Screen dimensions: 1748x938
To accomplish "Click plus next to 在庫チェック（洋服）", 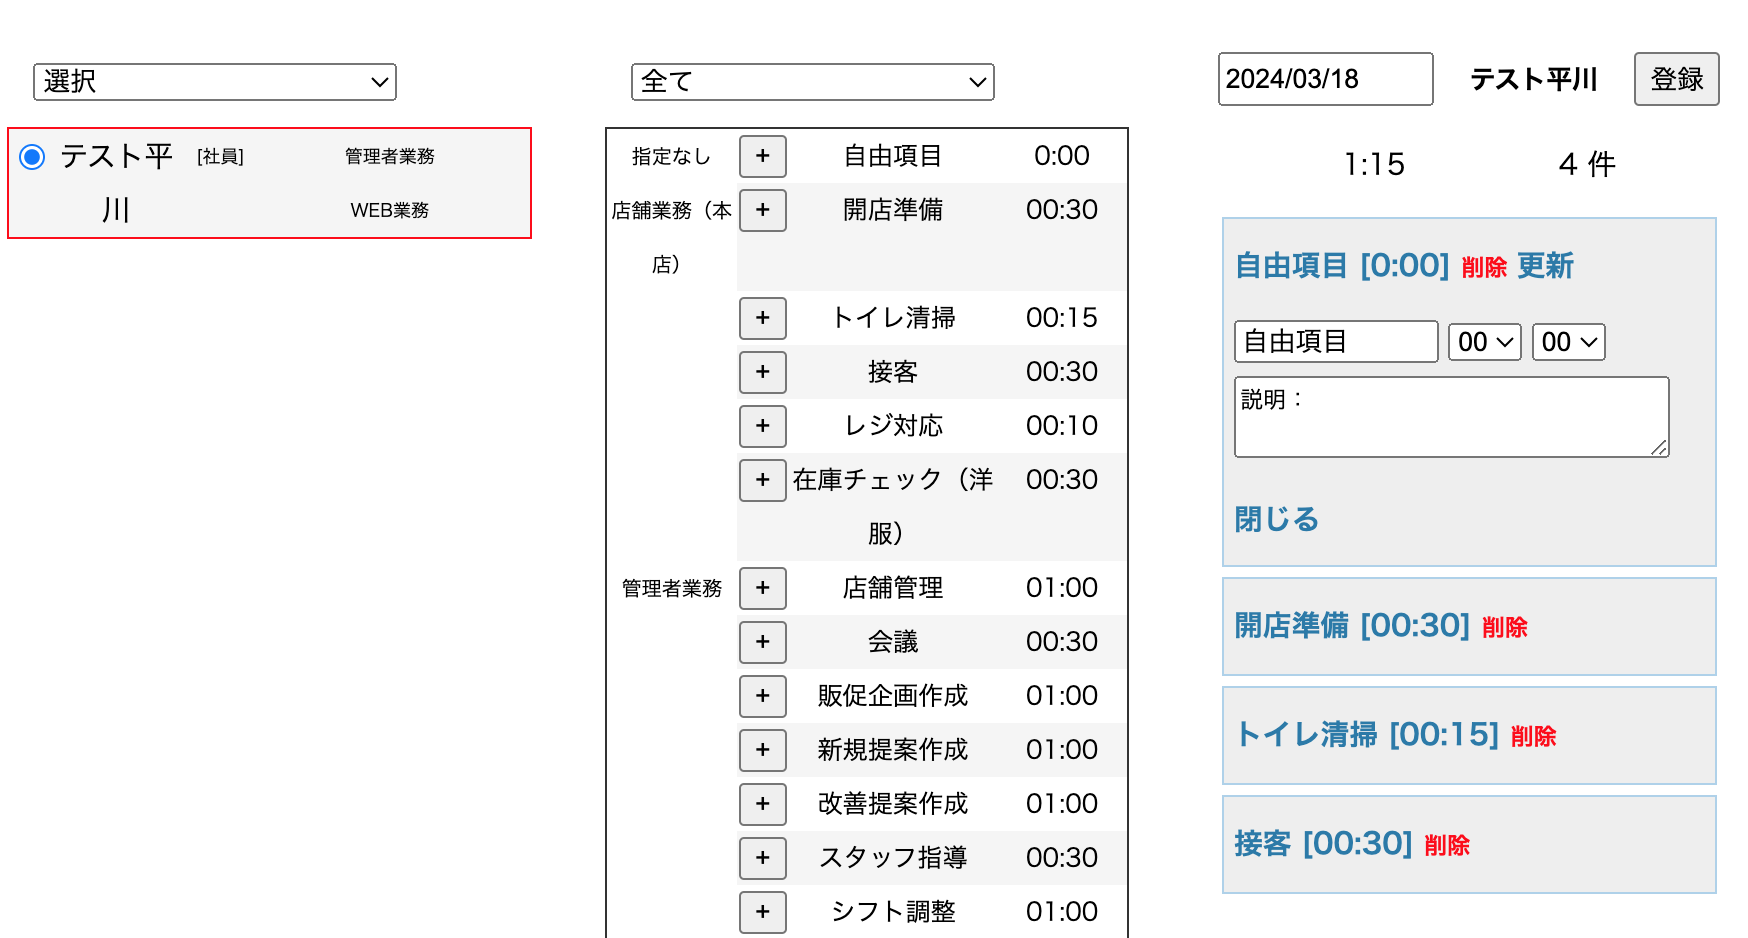I will [x=763, y=480].
